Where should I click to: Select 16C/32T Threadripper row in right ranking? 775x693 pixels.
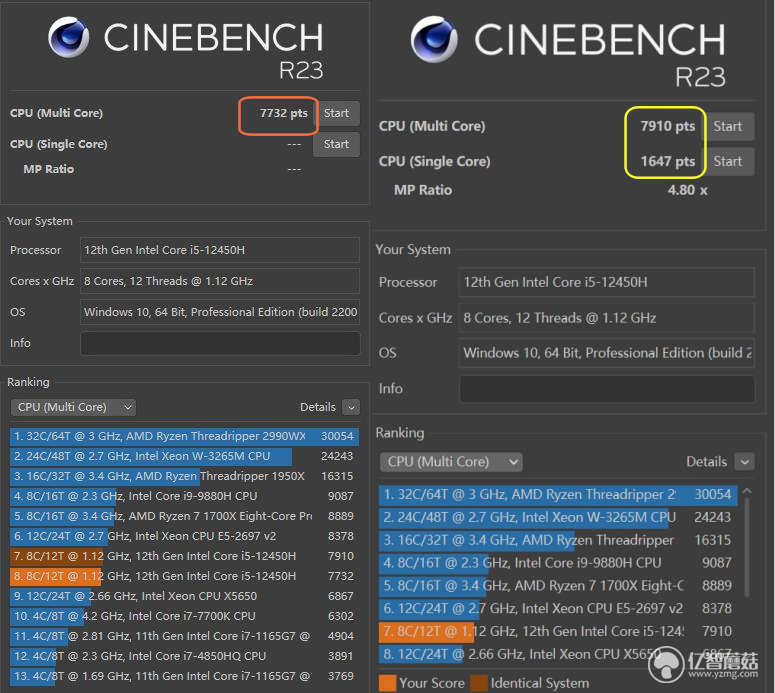tap(559, 540)
